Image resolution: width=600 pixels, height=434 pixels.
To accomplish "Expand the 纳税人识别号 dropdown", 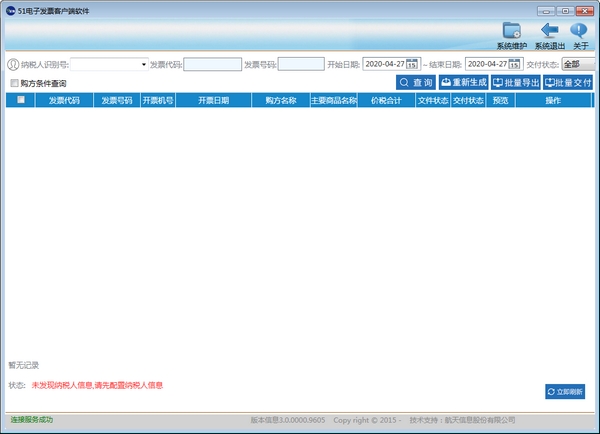I will 143,64.
